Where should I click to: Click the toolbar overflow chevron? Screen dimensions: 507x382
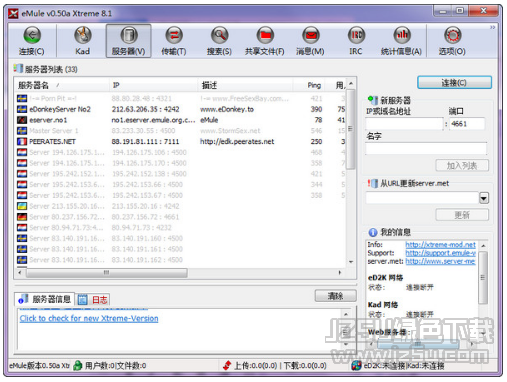tap(492, 27)
